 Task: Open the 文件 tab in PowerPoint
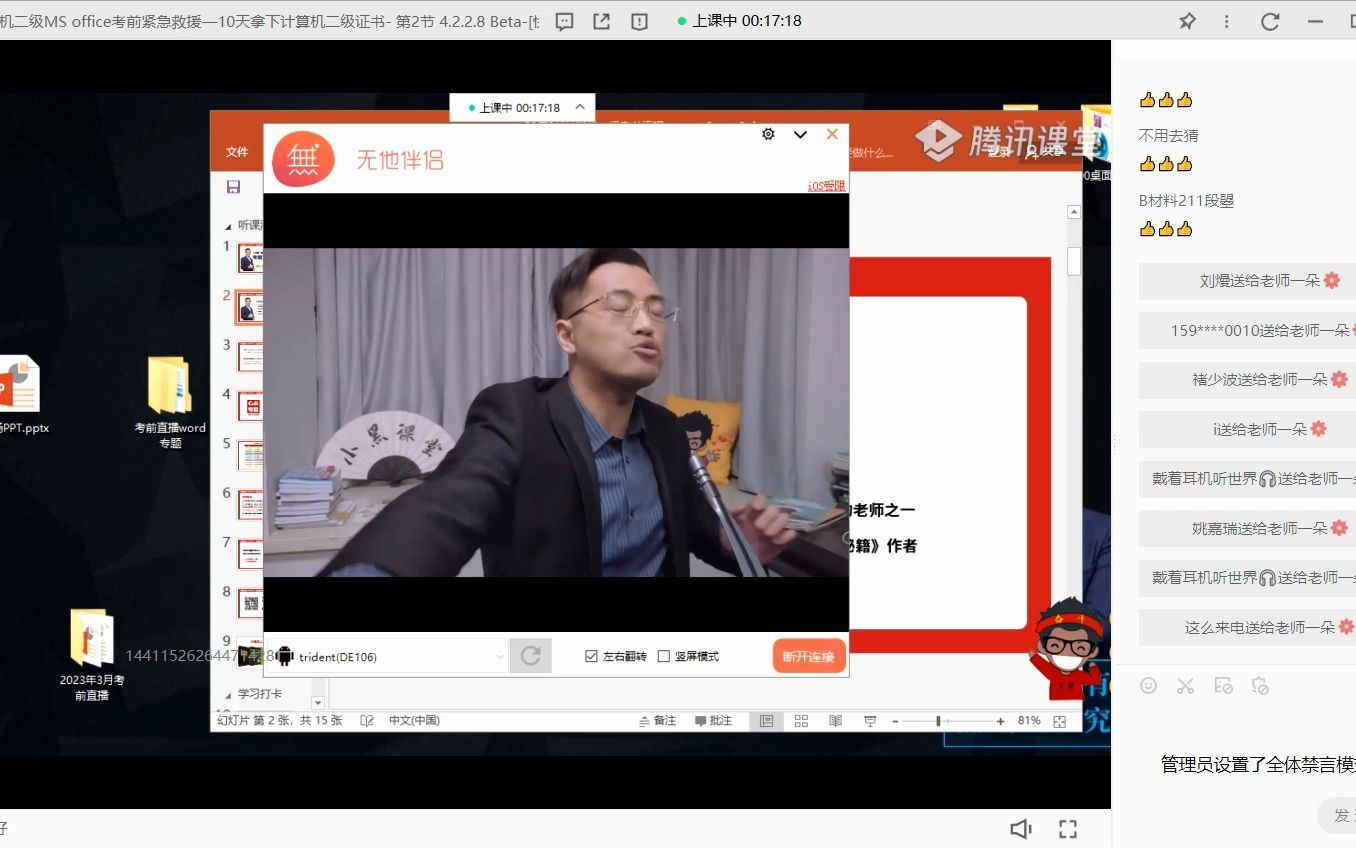click(237, 152)
